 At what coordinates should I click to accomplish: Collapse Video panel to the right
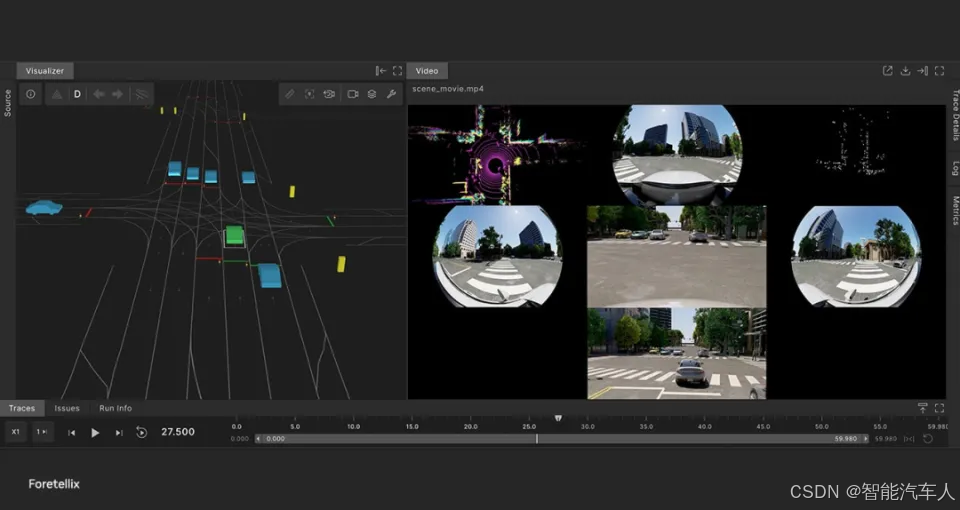[x=922, y=71]
